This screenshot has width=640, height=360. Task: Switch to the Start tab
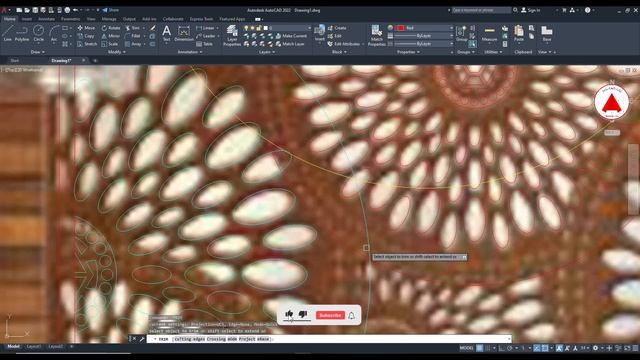15,60
